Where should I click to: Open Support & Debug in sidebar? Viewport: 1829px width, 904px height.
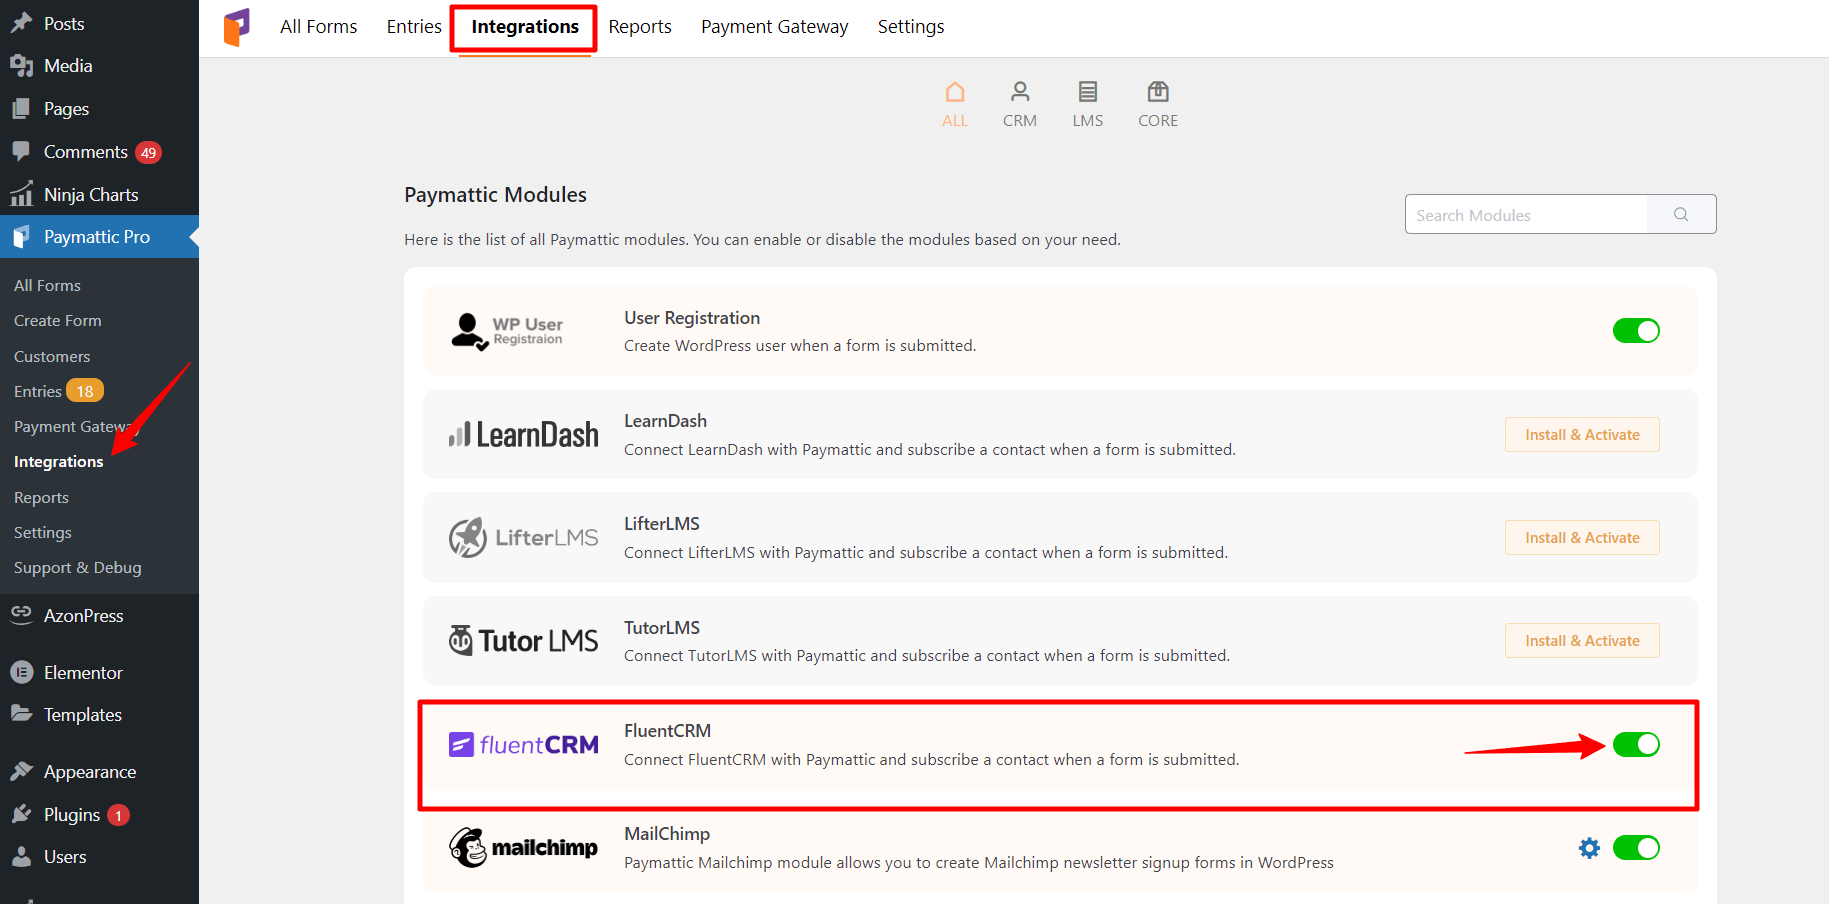(x=78, y=568)
